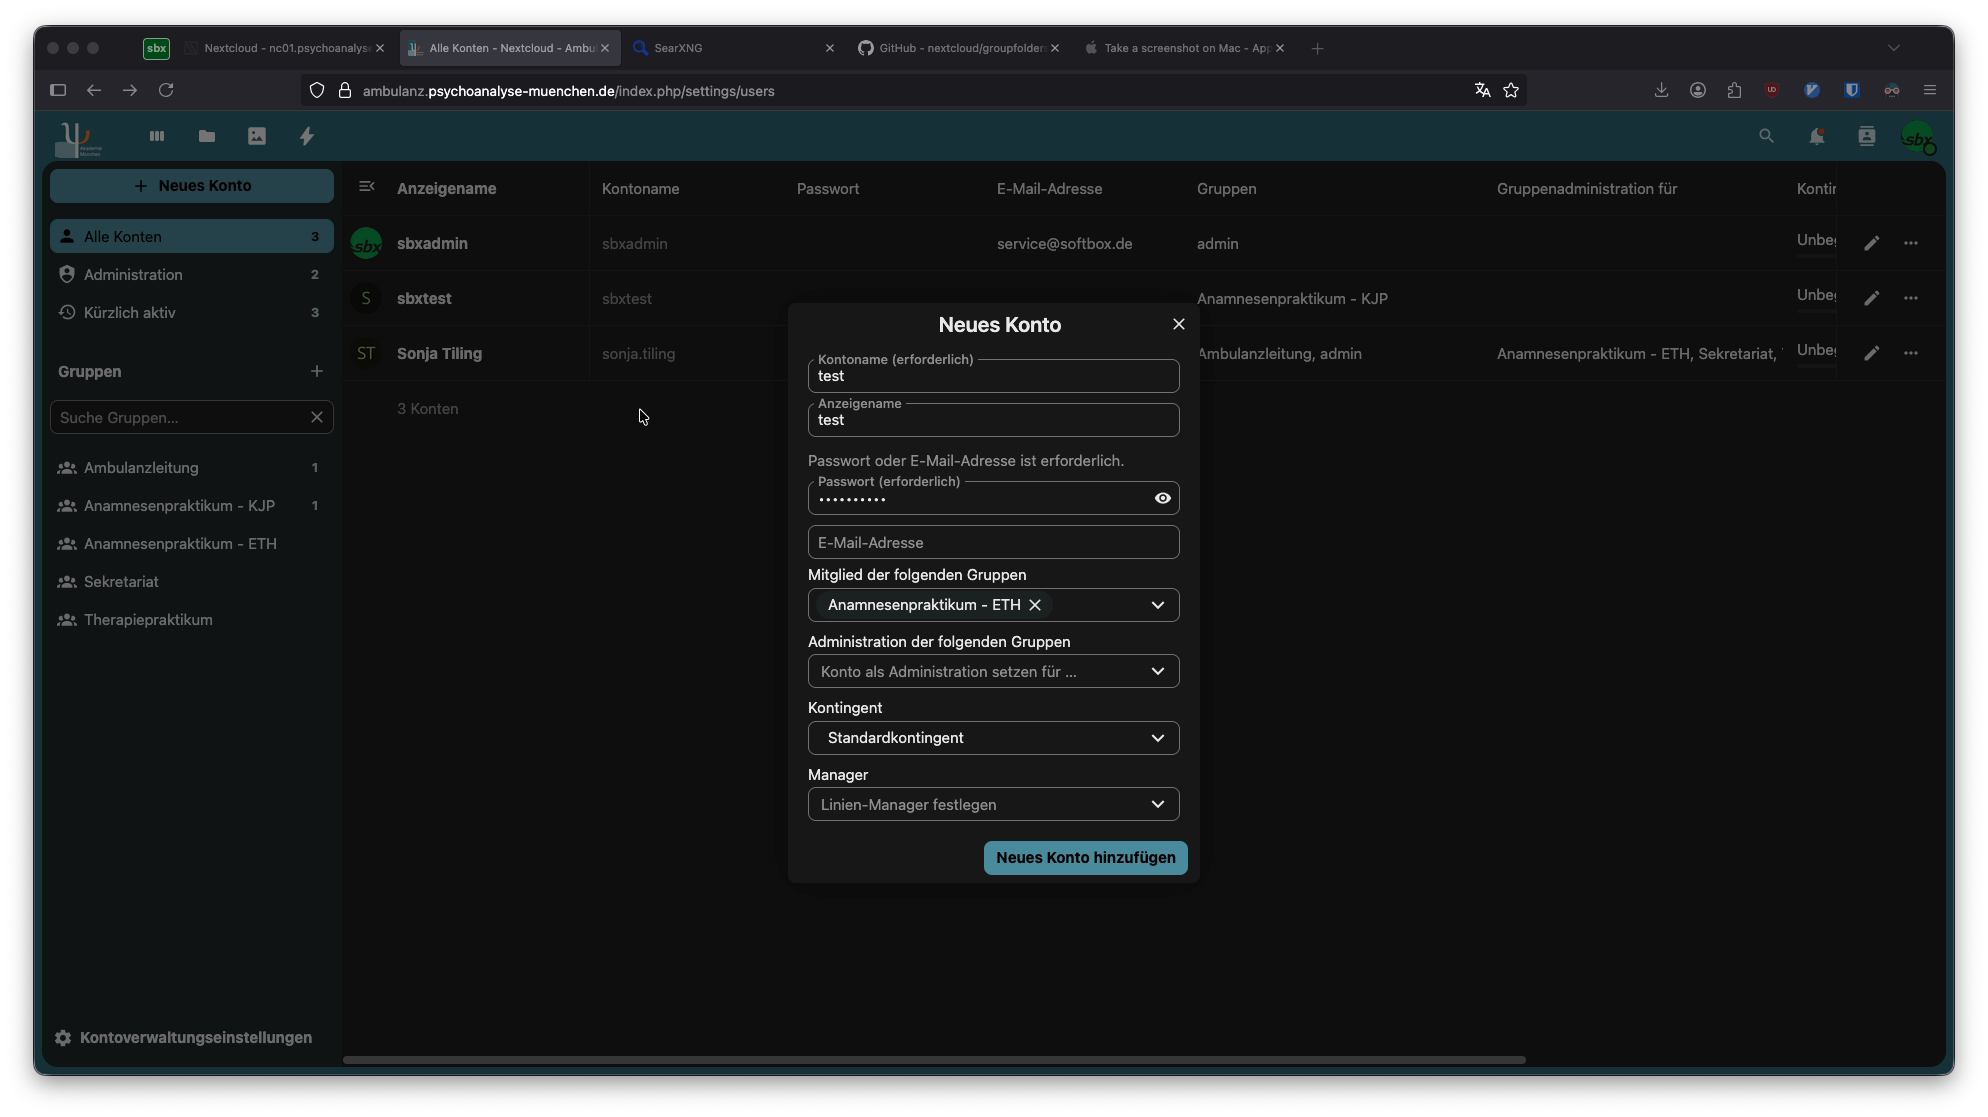The width and height of the screenshot is (1988, 1117).
Task: Click the notifications bell icon
Action: point(1816,136)
